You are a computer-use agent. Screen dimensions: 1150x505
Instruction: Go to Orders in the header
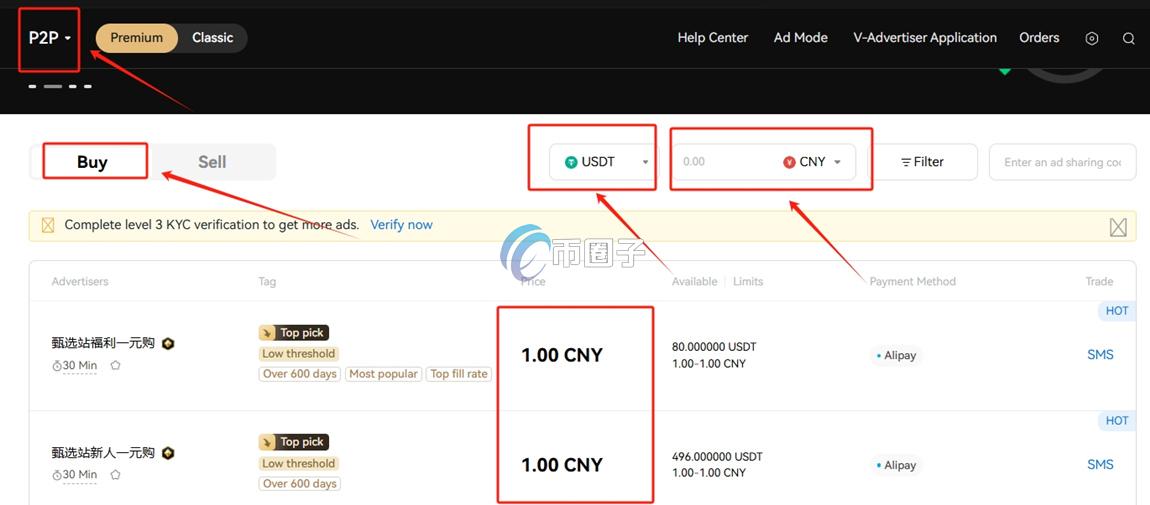tap(1039, 38)
